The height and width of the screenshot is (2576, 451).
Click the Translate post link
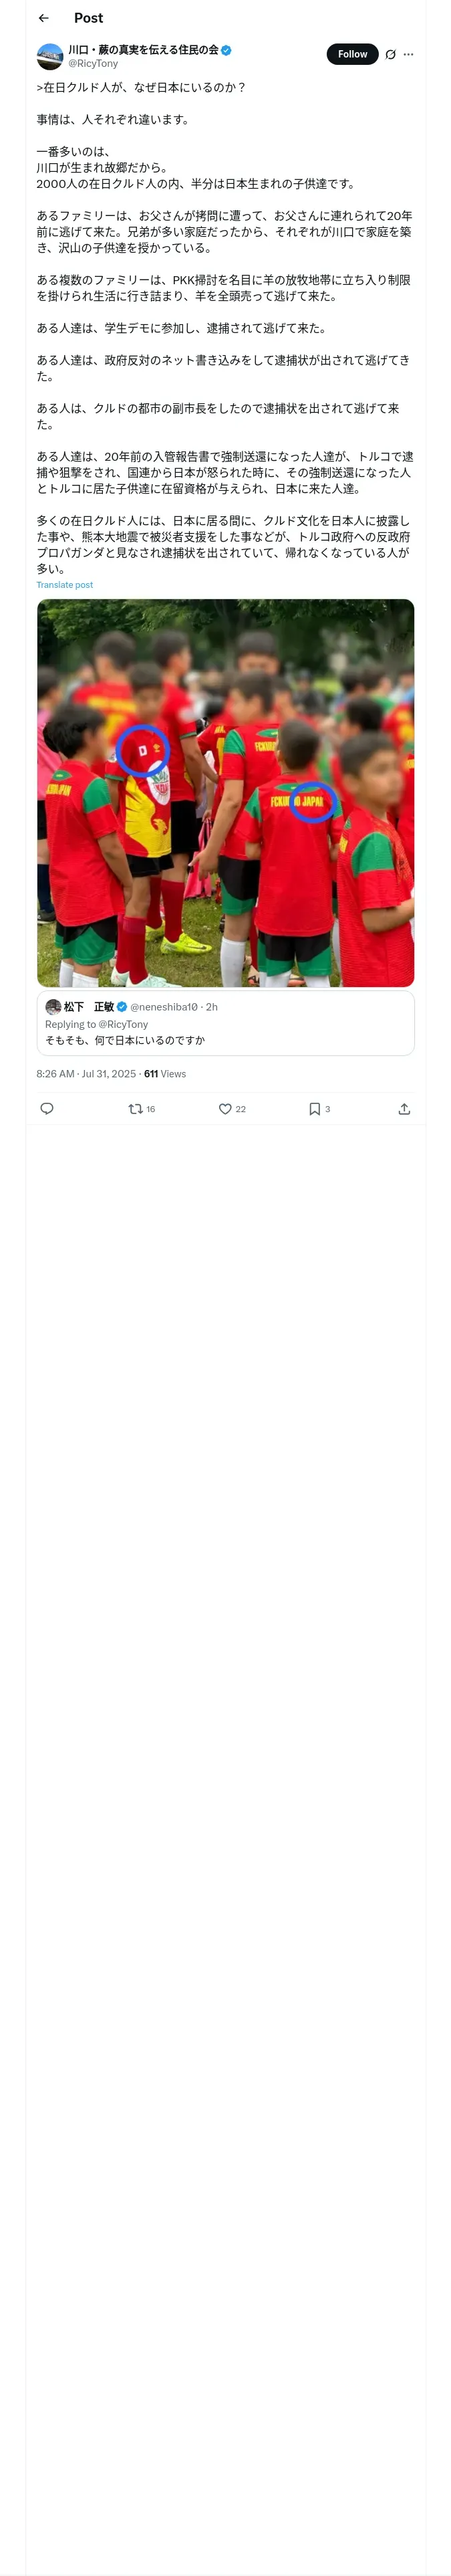[64, 585]
